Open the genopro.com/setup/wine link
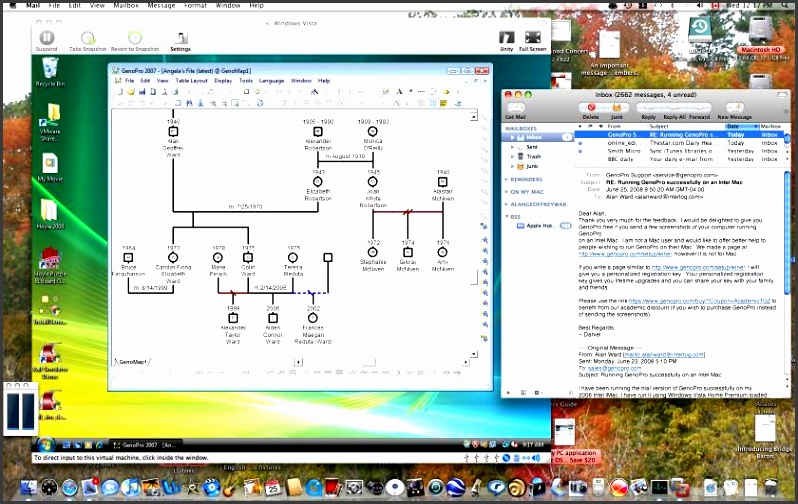The image size is (798, 504). tap(625, 254)
